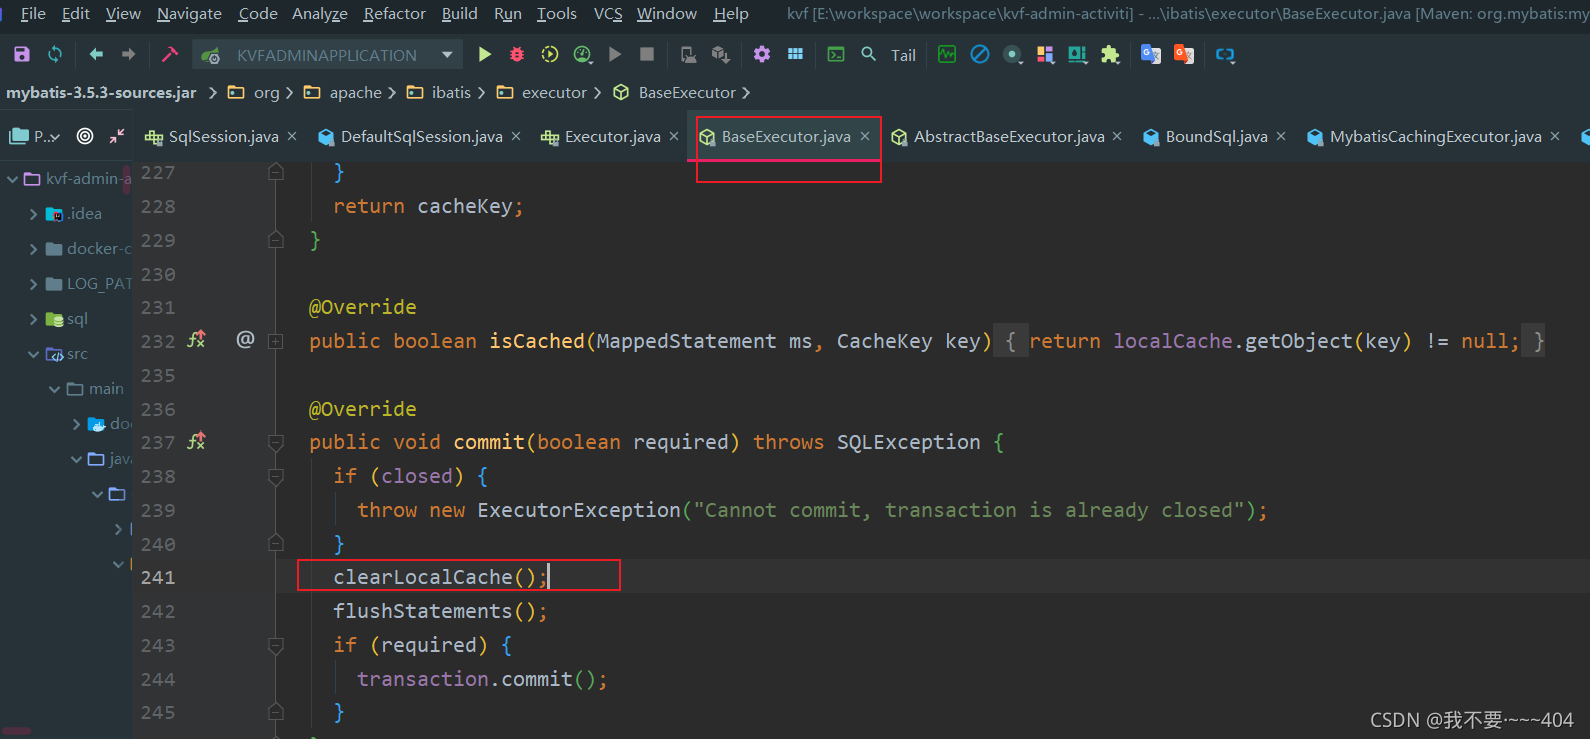Collapse the main folder node

(55, 389)
